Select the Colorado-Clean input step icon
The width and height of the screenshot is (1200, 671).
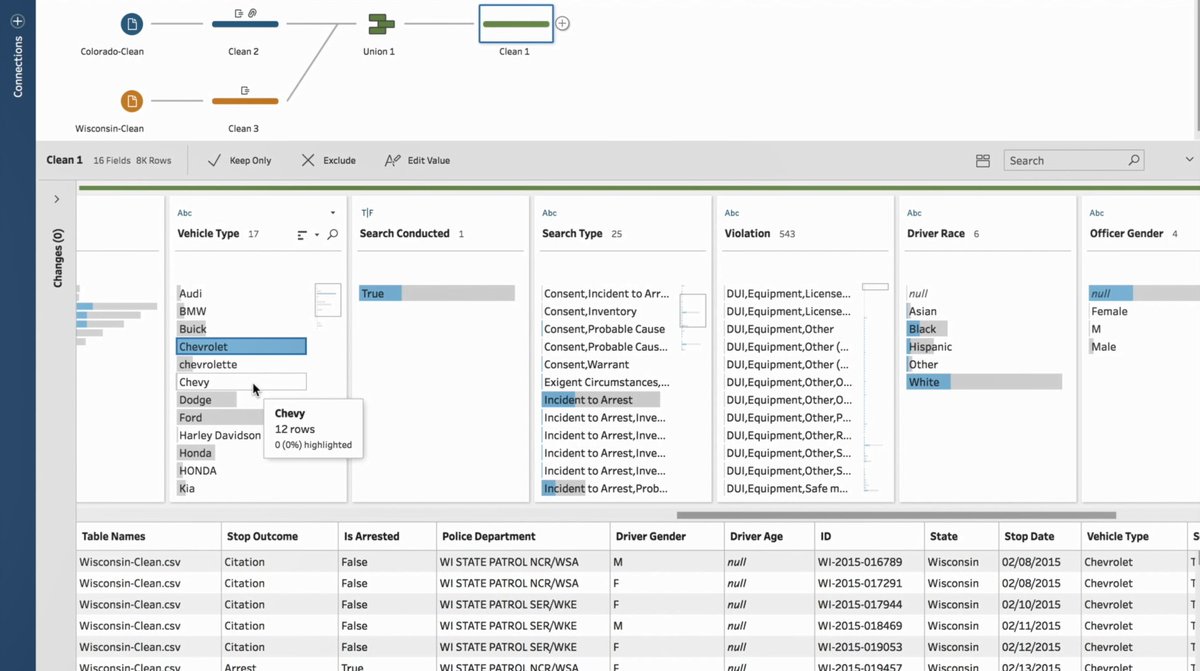click(131, 24)
